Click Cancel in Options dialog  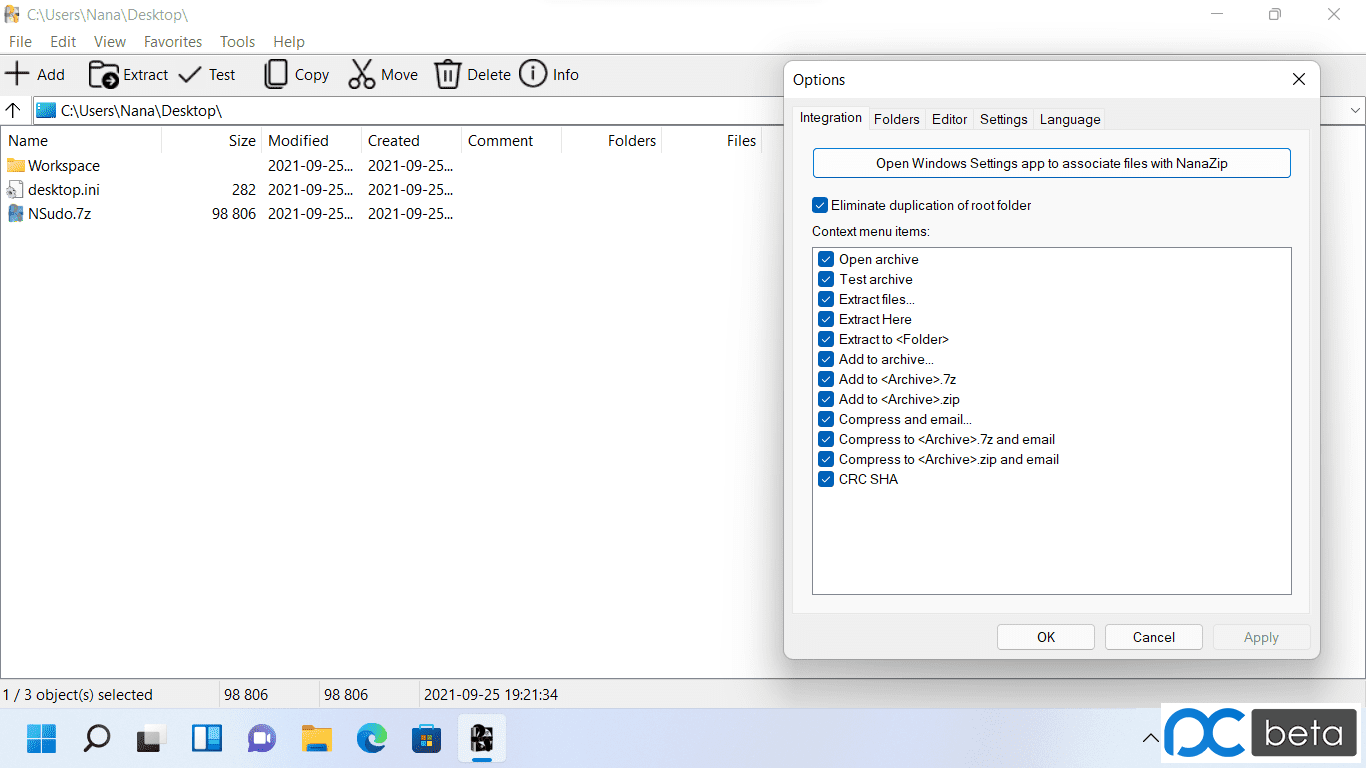tap(1154, 637)
